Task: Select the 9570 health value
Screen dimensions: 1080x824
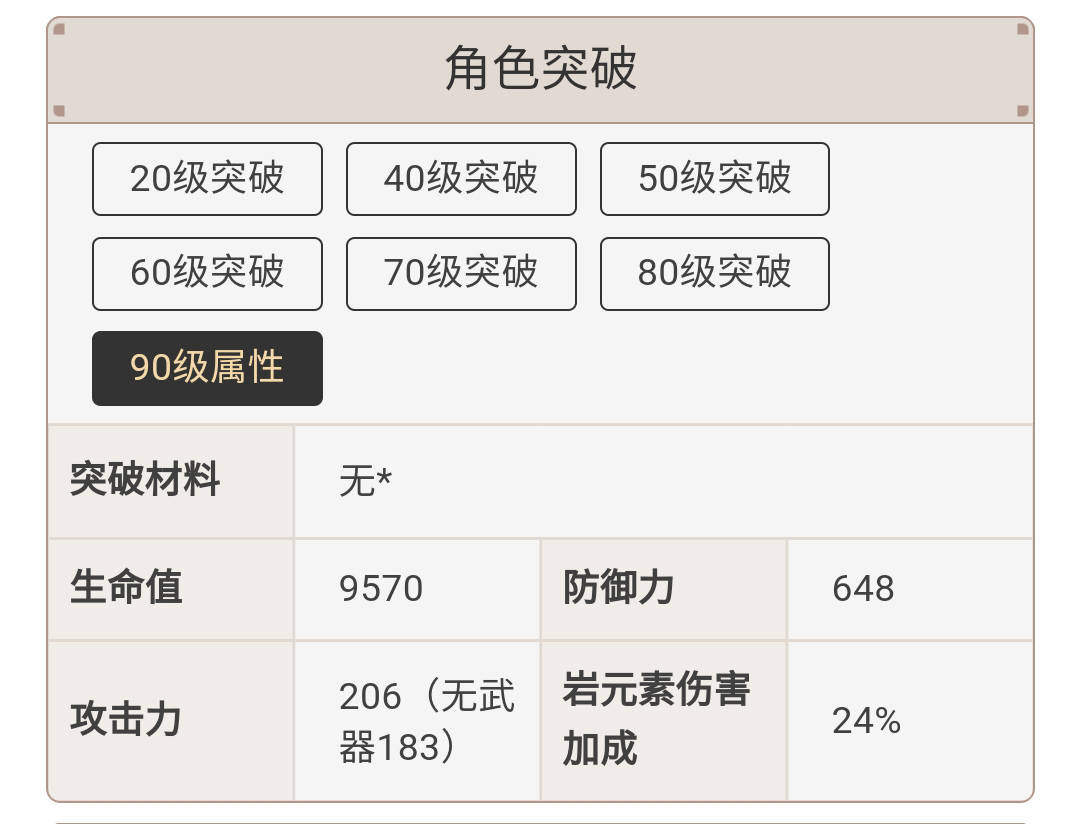Action: pos(381,589)
